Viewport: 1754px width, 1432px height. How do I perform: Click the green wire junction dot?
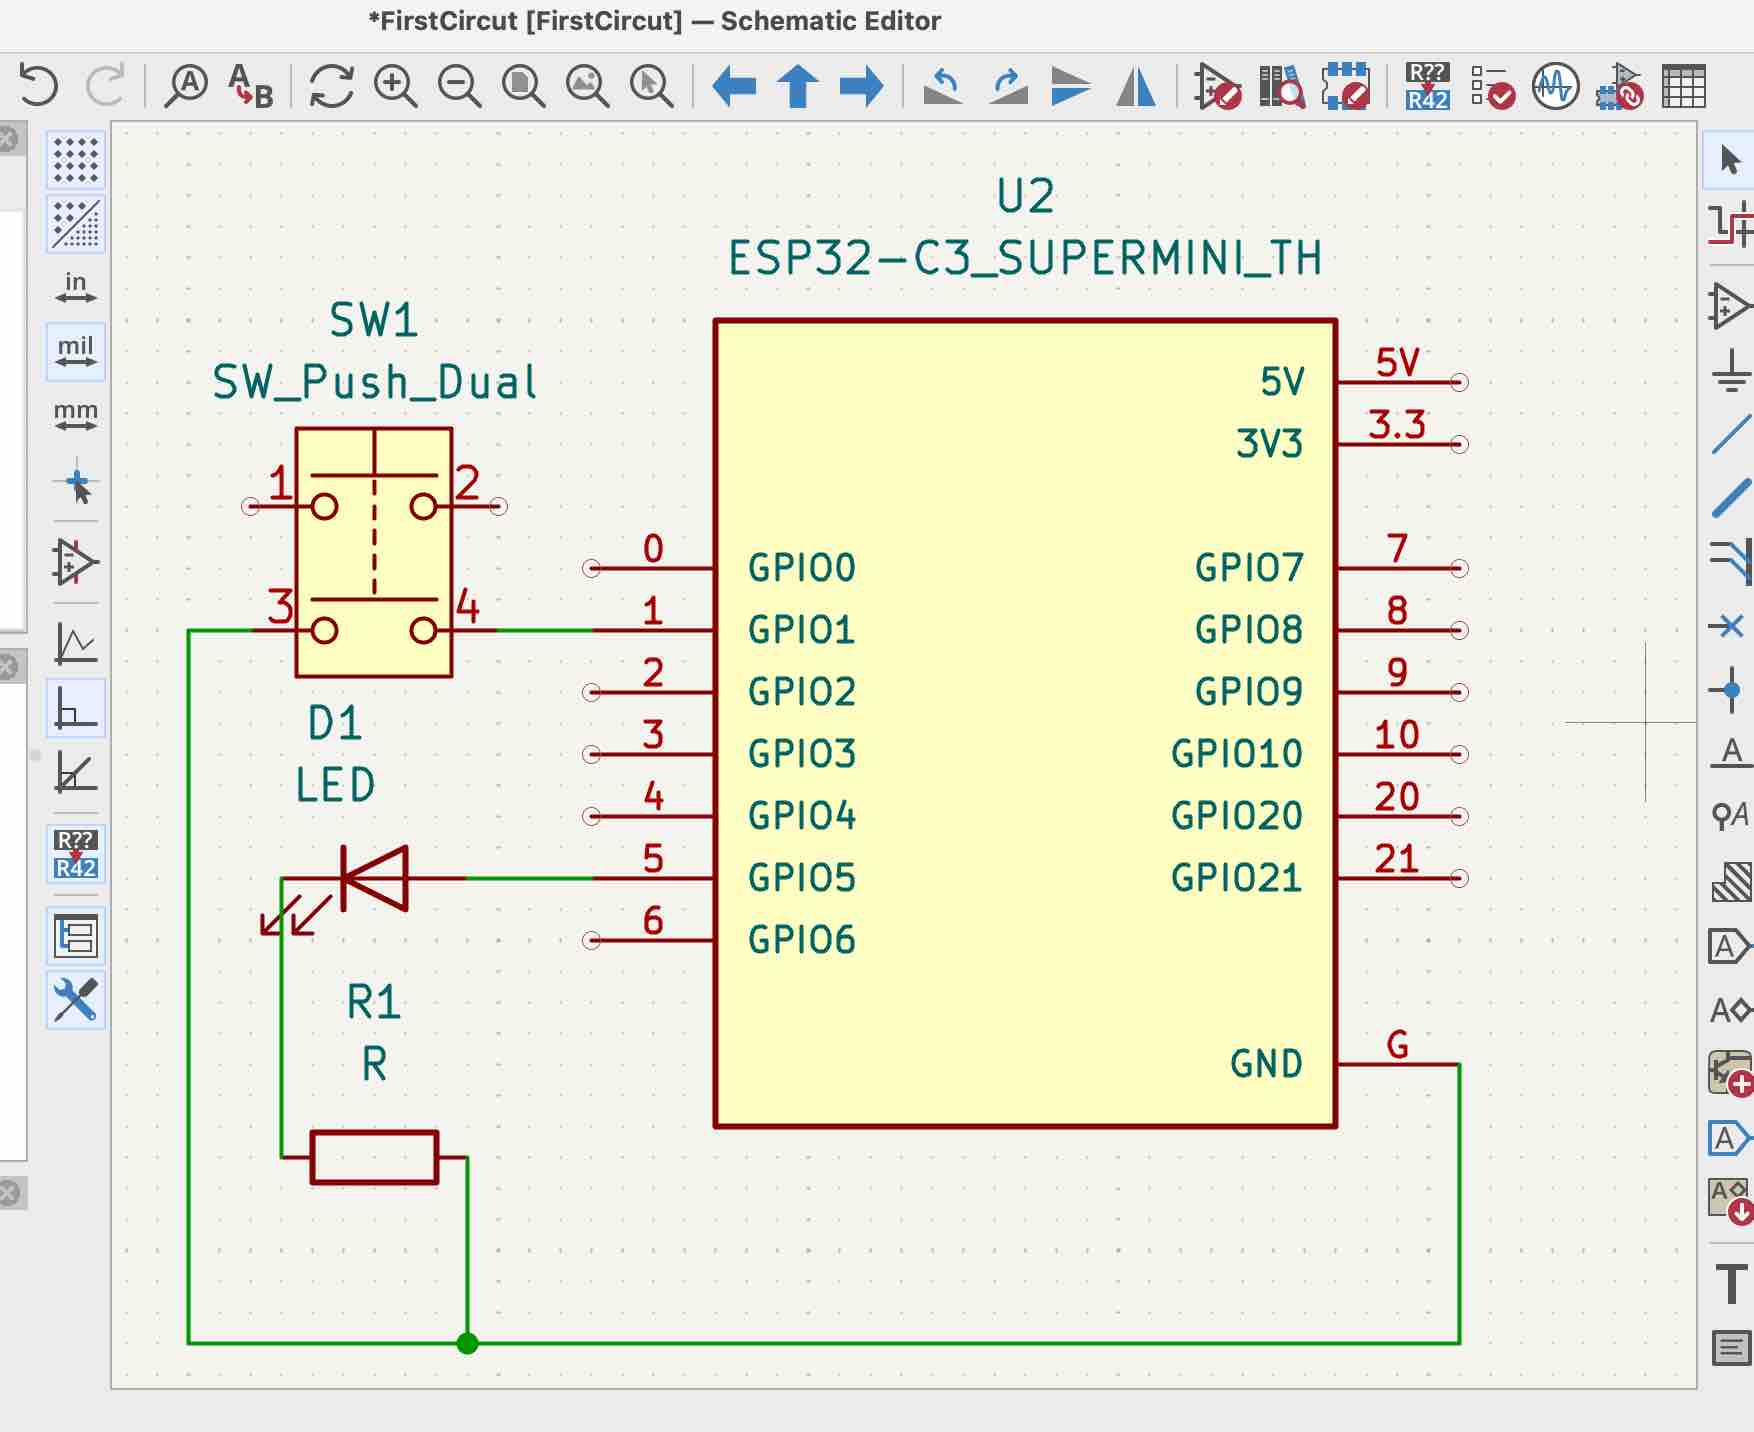pyautogui.click(x=467, y=1343)
